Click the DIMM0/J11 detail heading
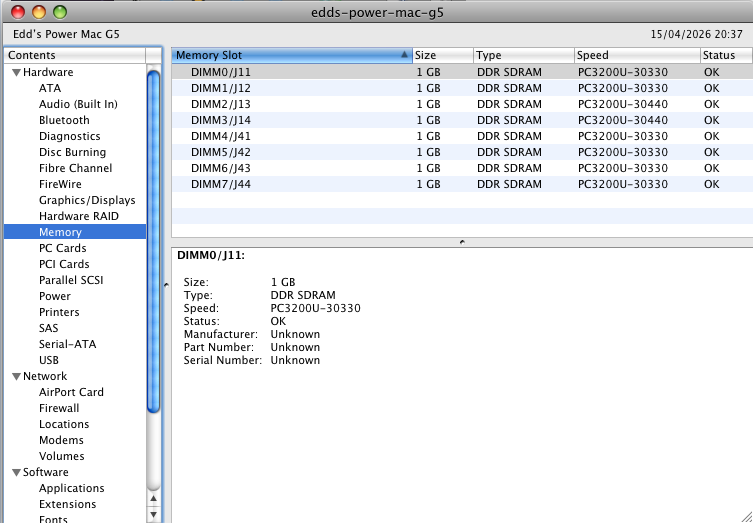Screen dimensions: 753x523 [x=211, y=256]
